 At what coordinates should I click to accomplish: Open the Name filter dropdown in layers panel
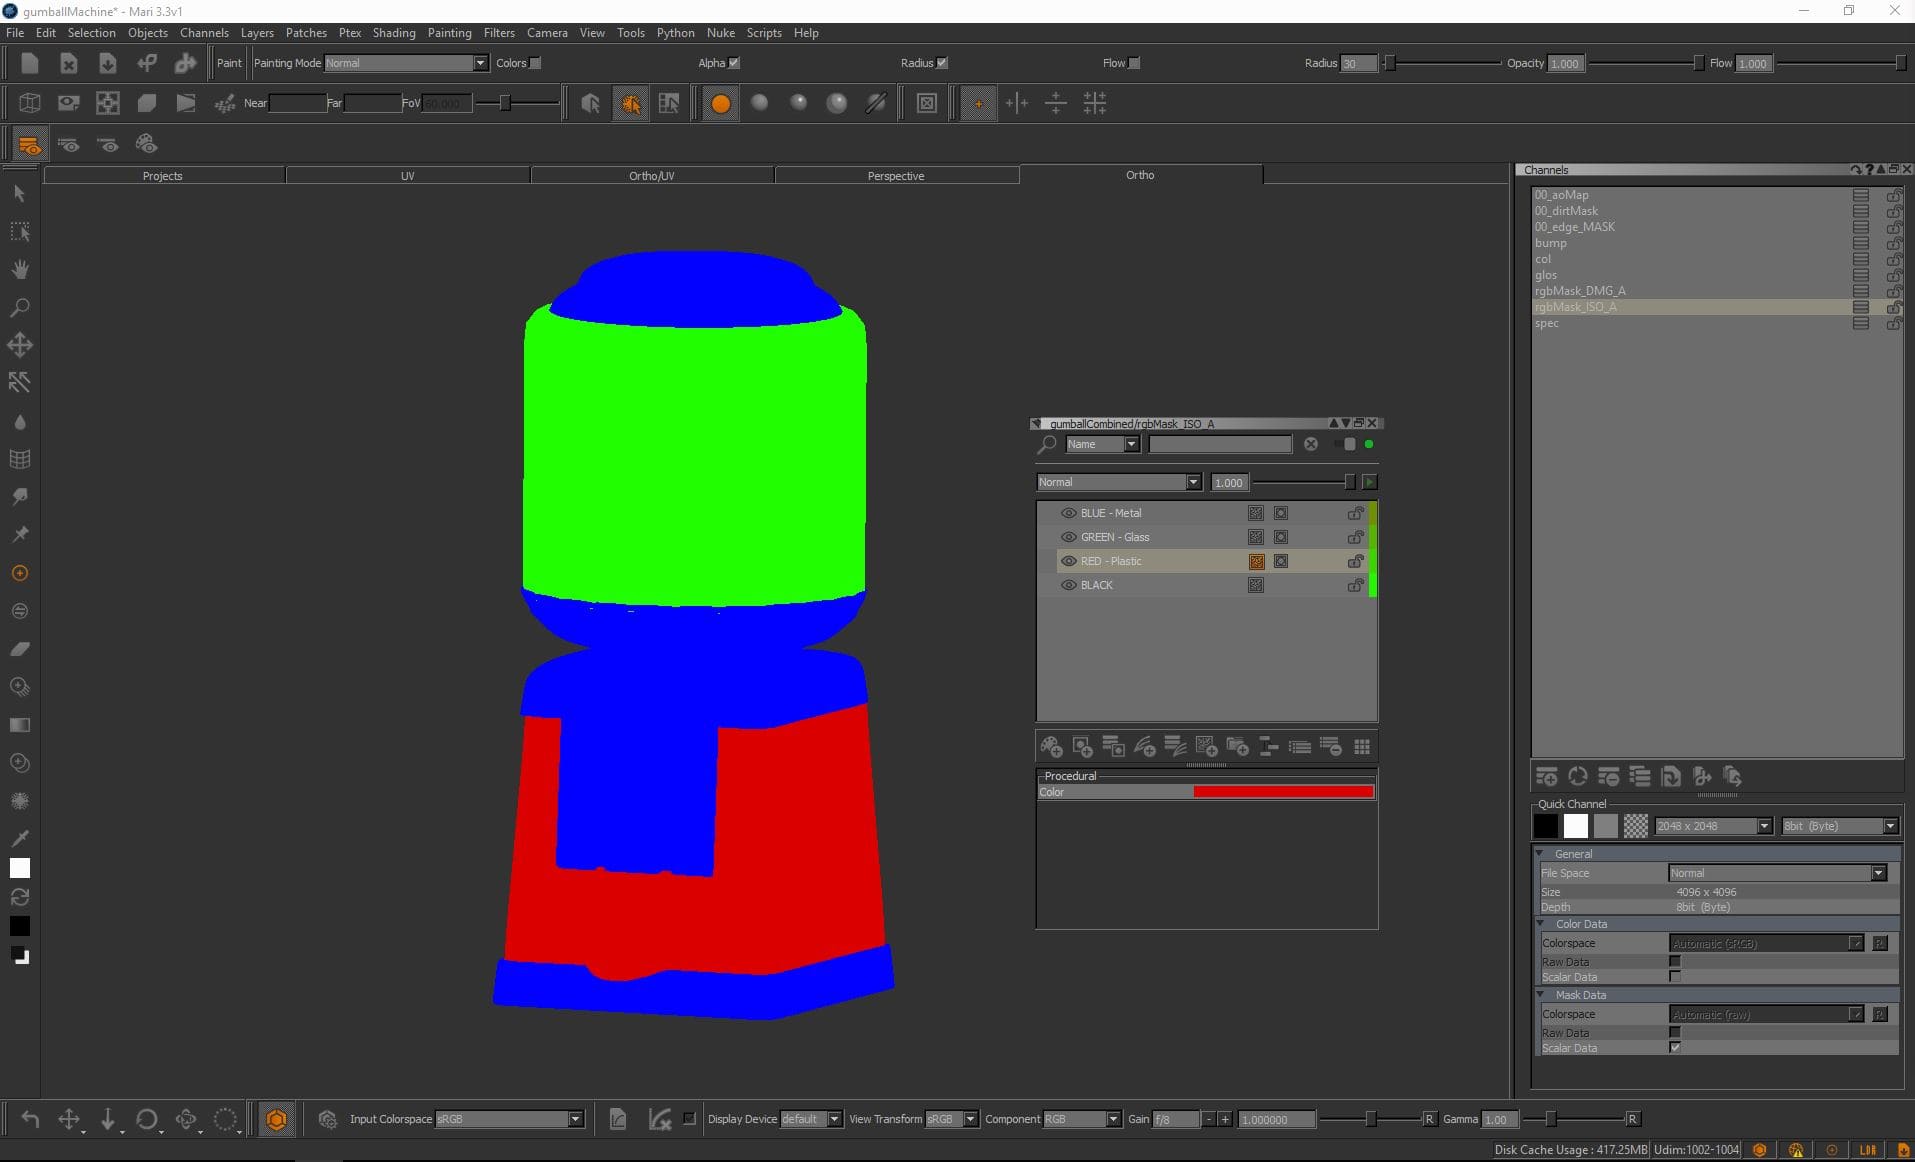[1102, 445]
